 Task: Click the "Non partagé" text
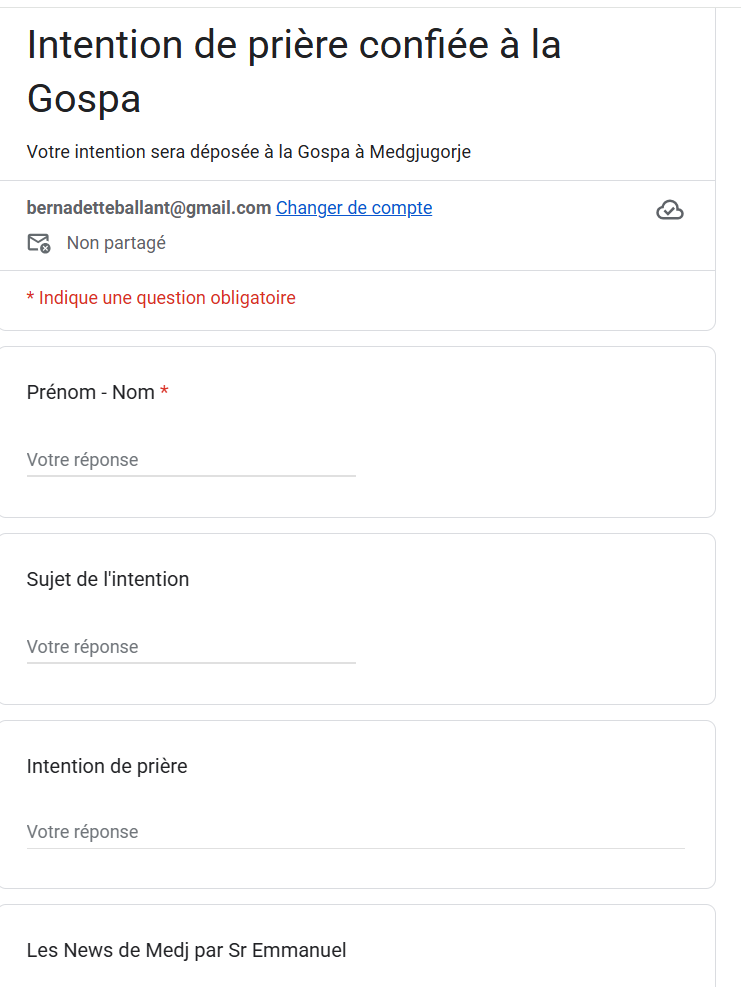[116, 243]
